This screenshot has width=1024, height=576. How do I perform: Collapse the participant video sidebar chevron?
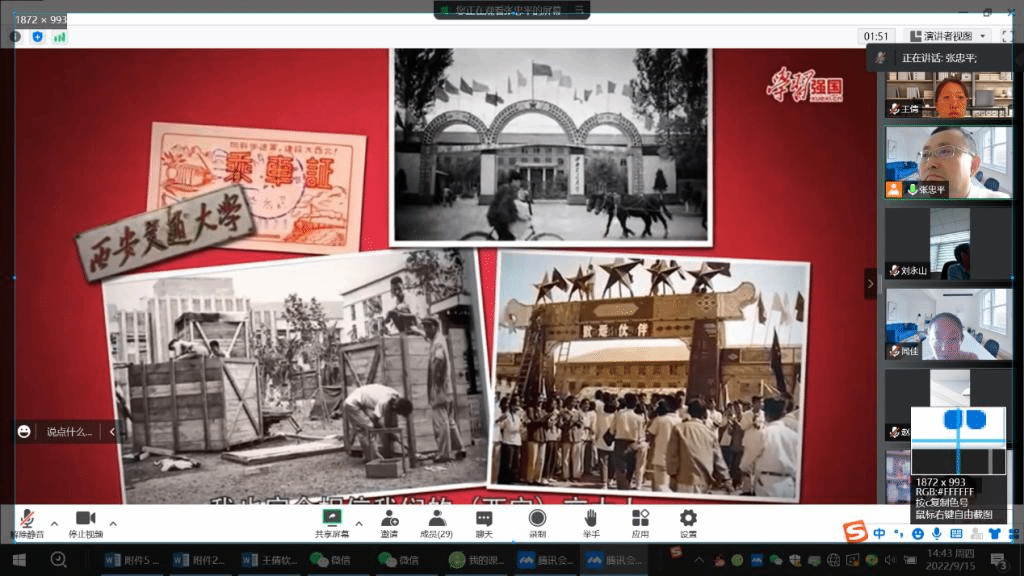870,284
